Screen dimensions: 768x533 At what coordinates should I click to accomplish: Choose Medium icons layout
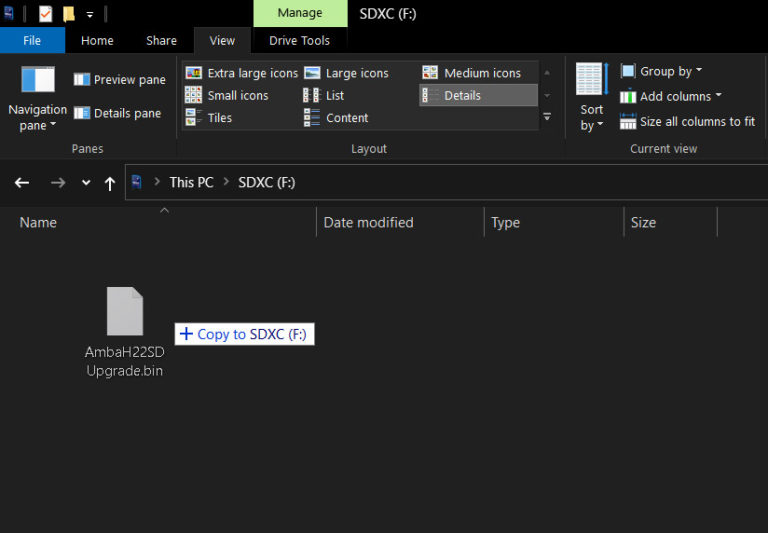click(471, 73)
